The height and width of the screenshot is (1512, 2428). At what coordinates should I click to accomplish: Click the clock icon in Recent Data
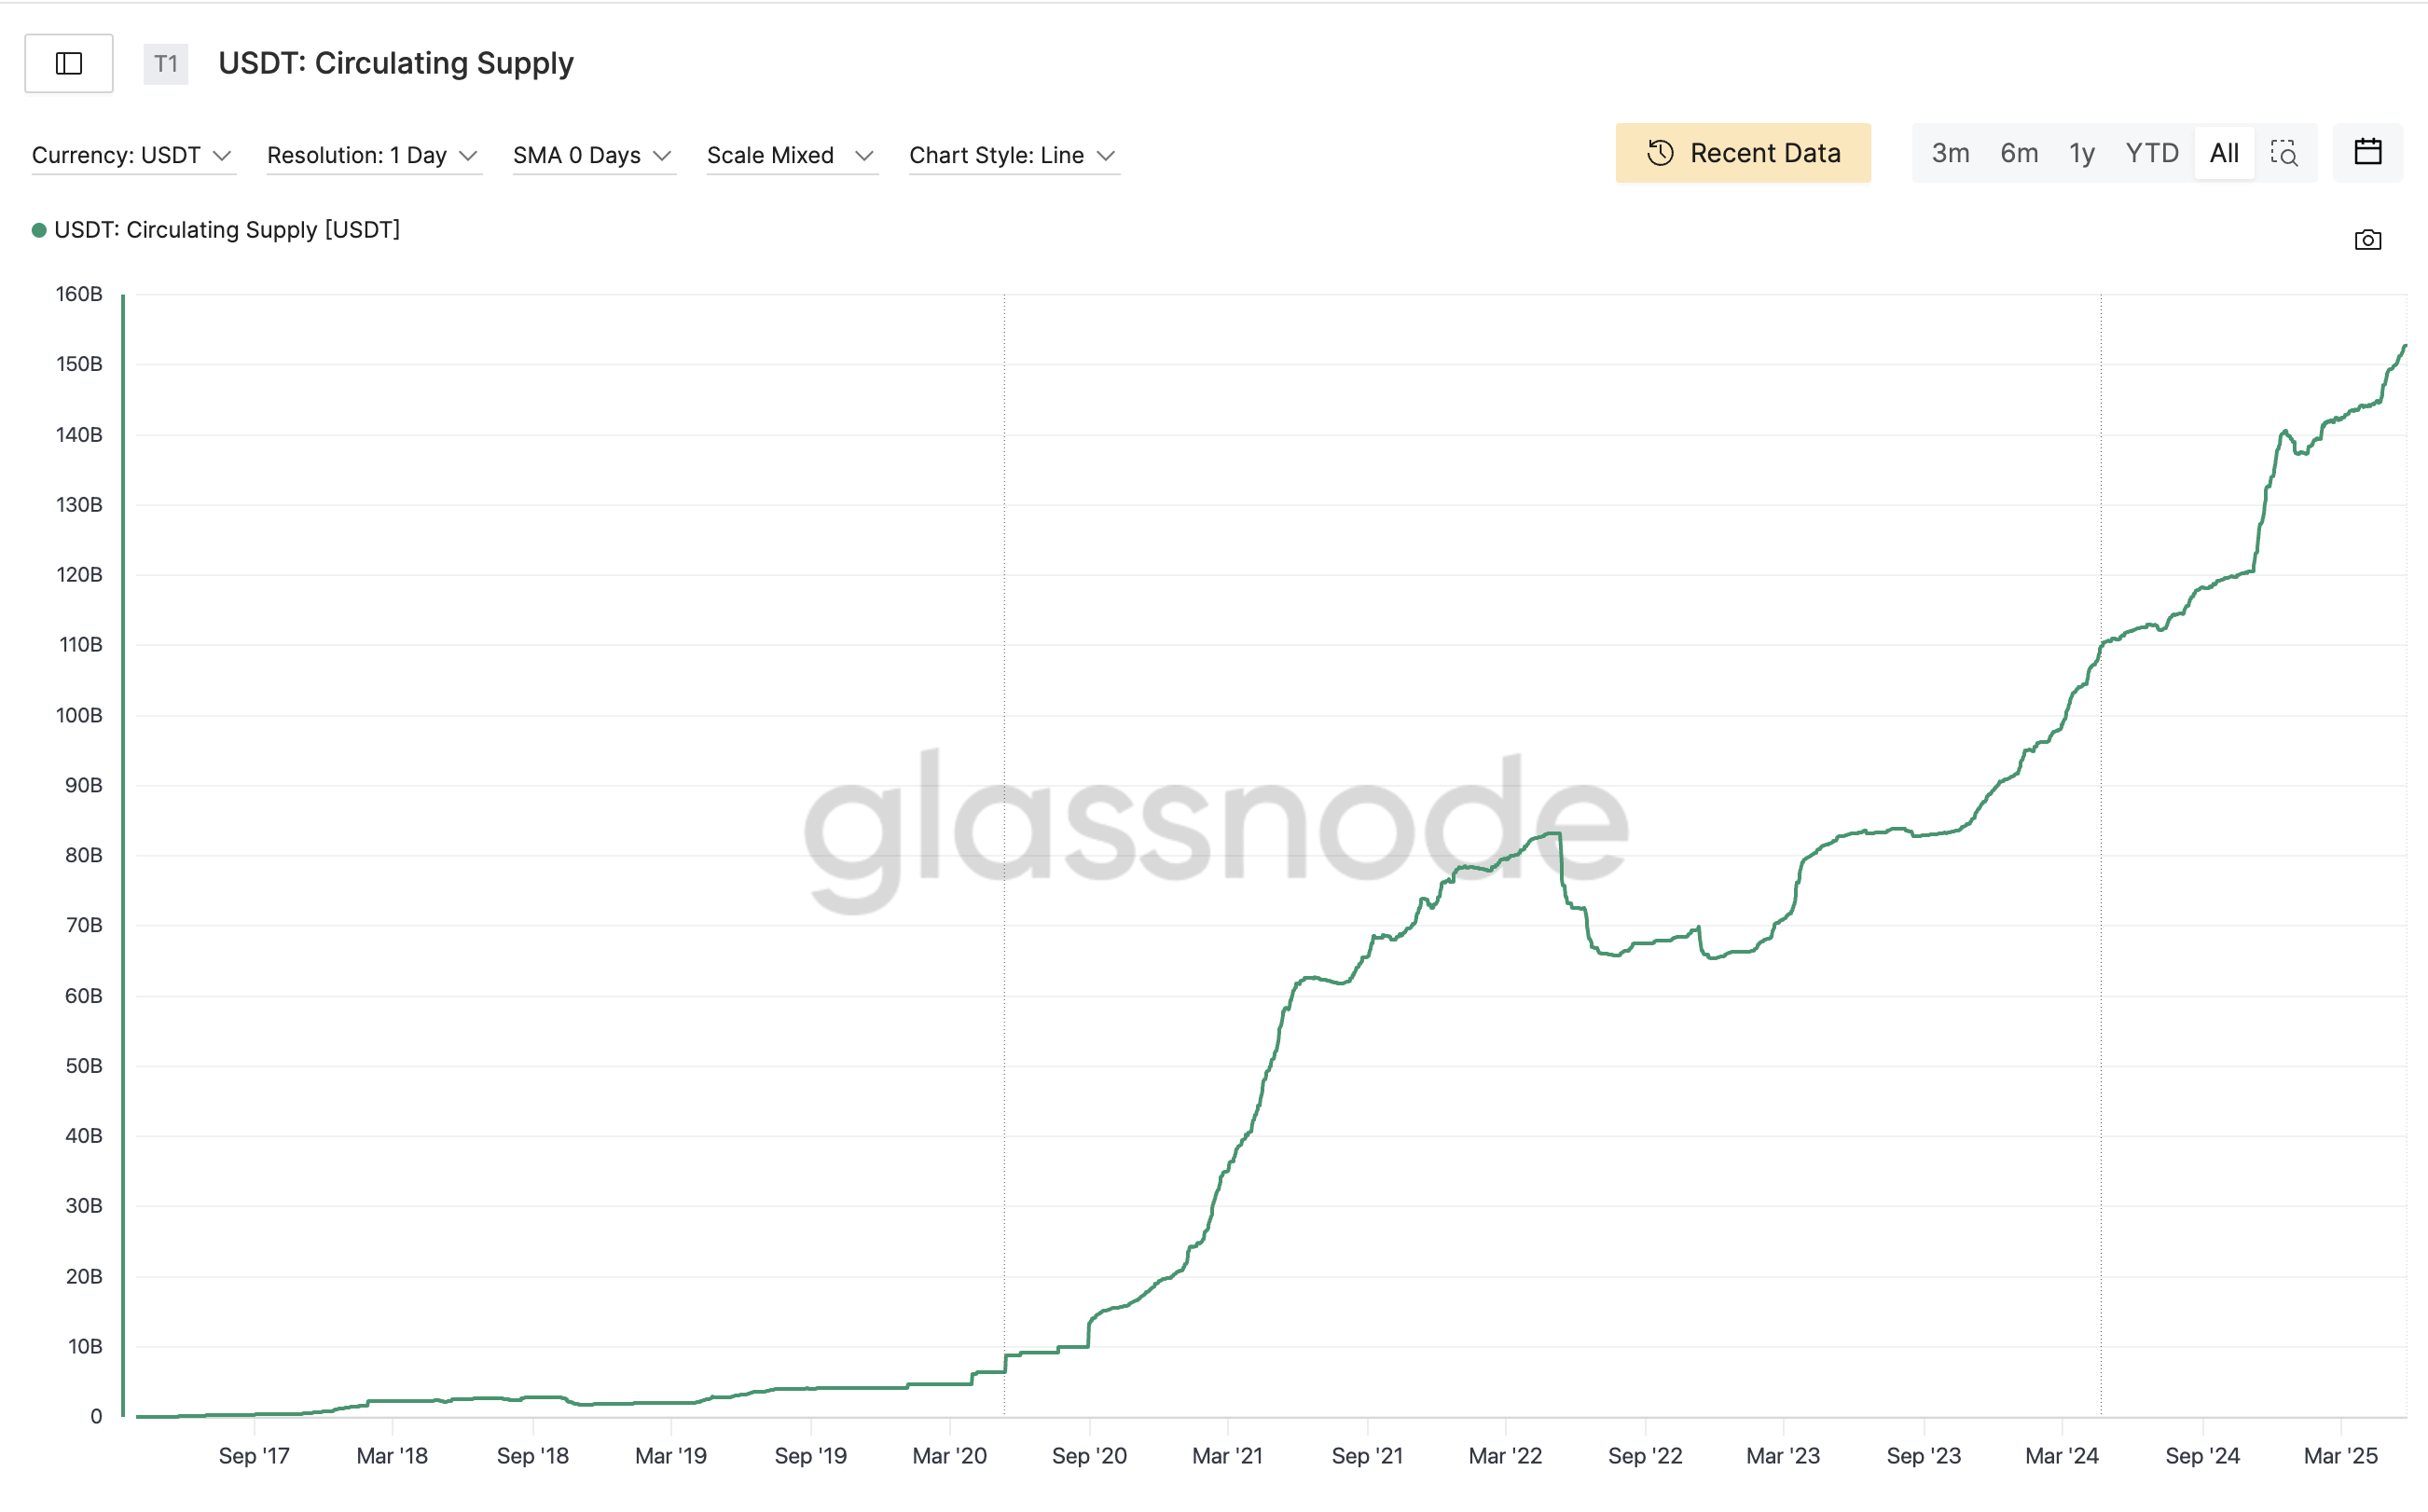(1660, 153)
